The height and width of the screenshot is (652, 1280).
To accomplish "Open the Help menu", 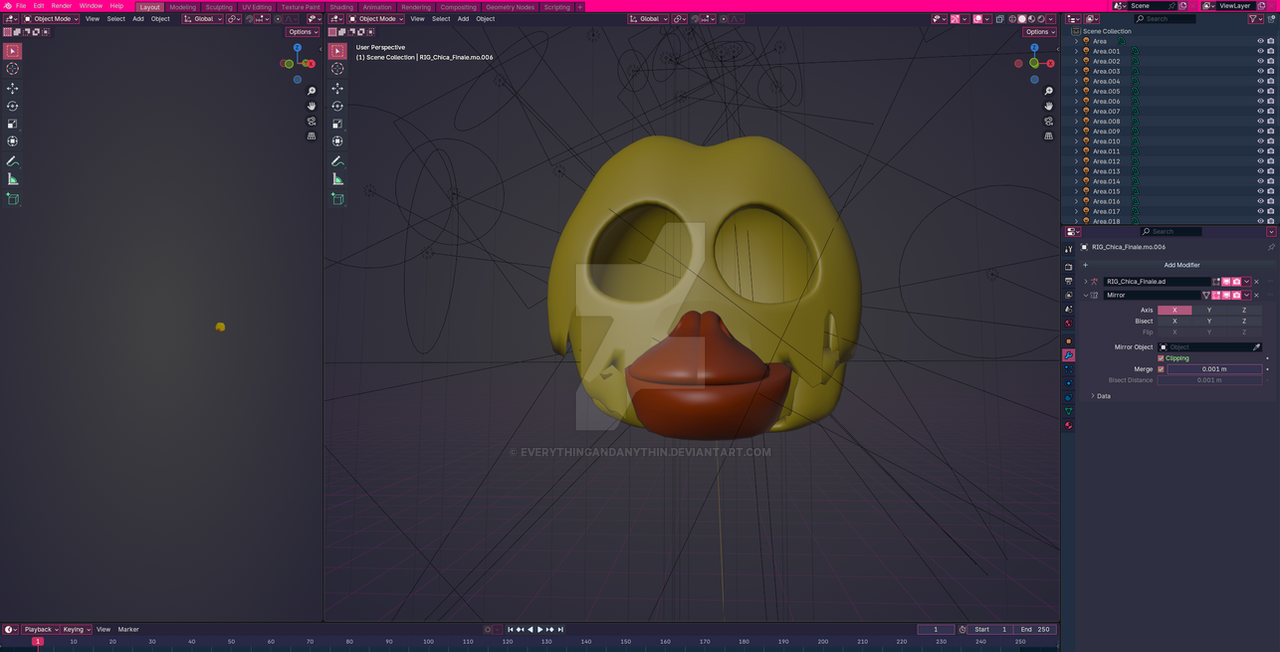I will 117,6.
